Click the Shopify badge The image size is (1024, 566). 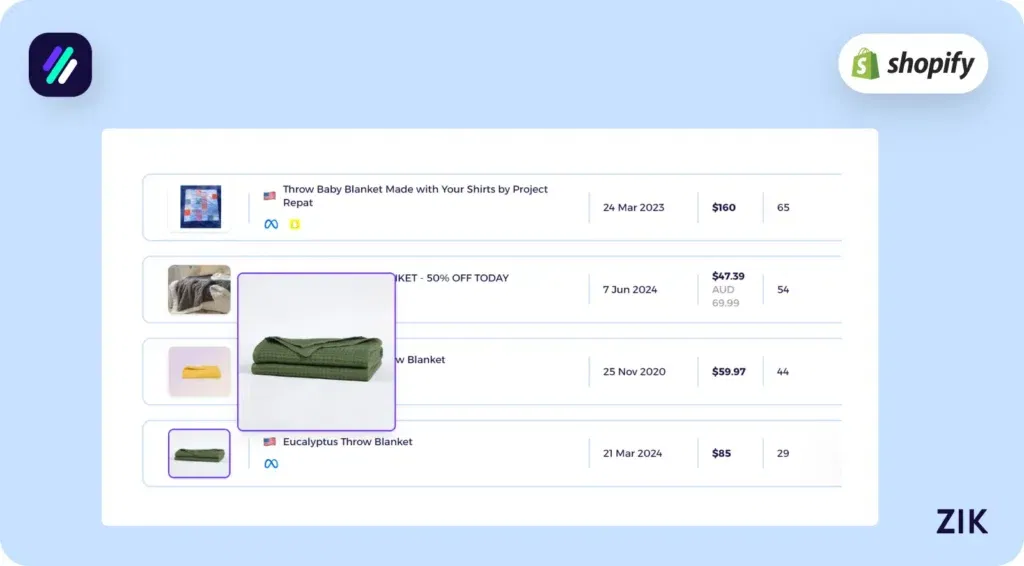pos(912,64)
